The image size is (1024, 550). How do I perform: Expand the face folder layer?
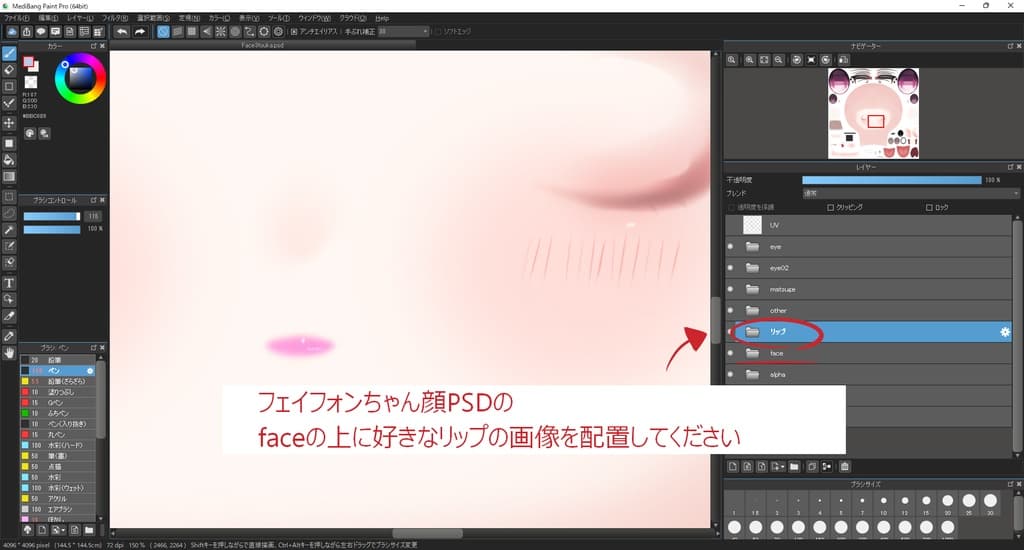(752, 353)
